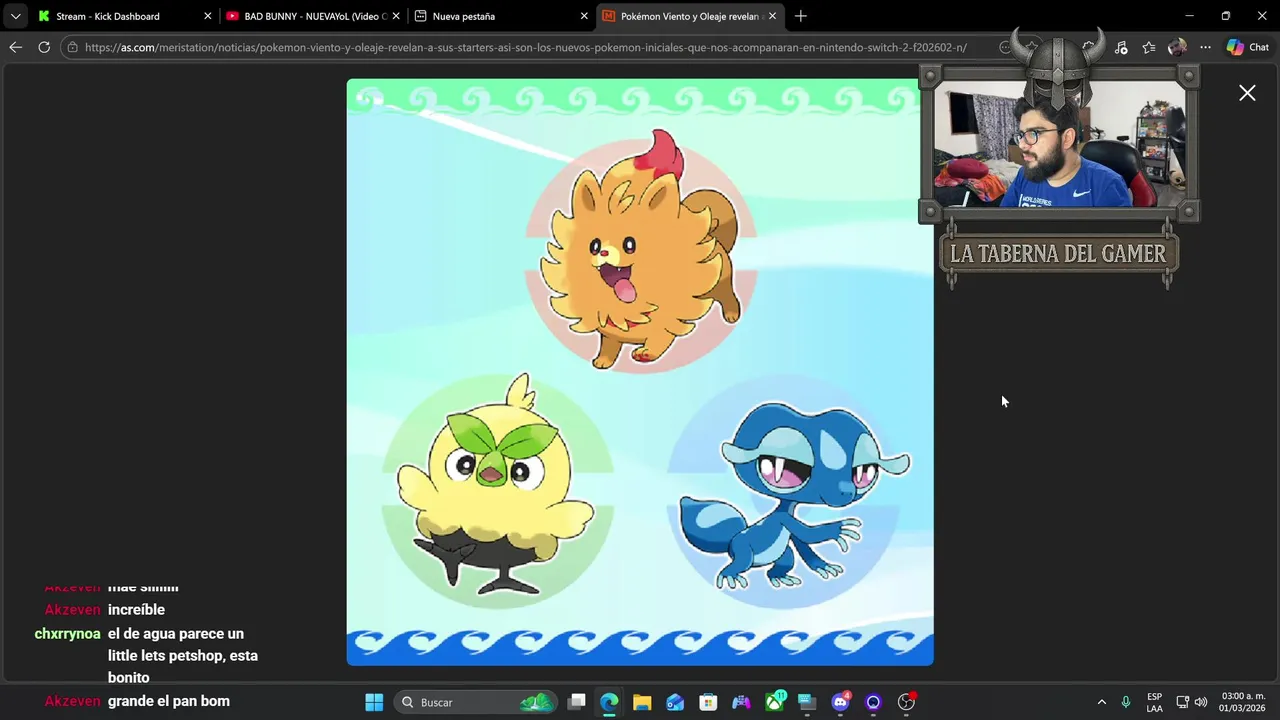1280x720 pixels.
Task: Go back to the previous page
Action: pyautogui.click(x=15, y=47)
